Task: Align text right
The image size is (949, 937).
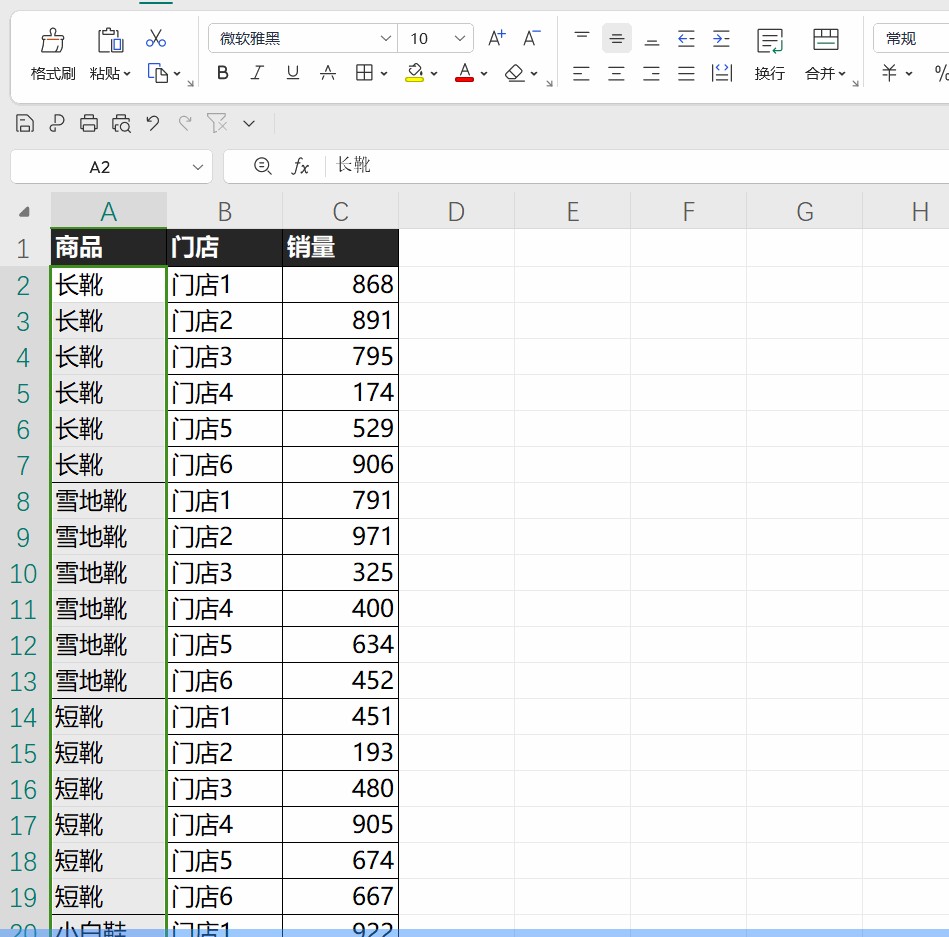Action: click(x=651, y=74)
